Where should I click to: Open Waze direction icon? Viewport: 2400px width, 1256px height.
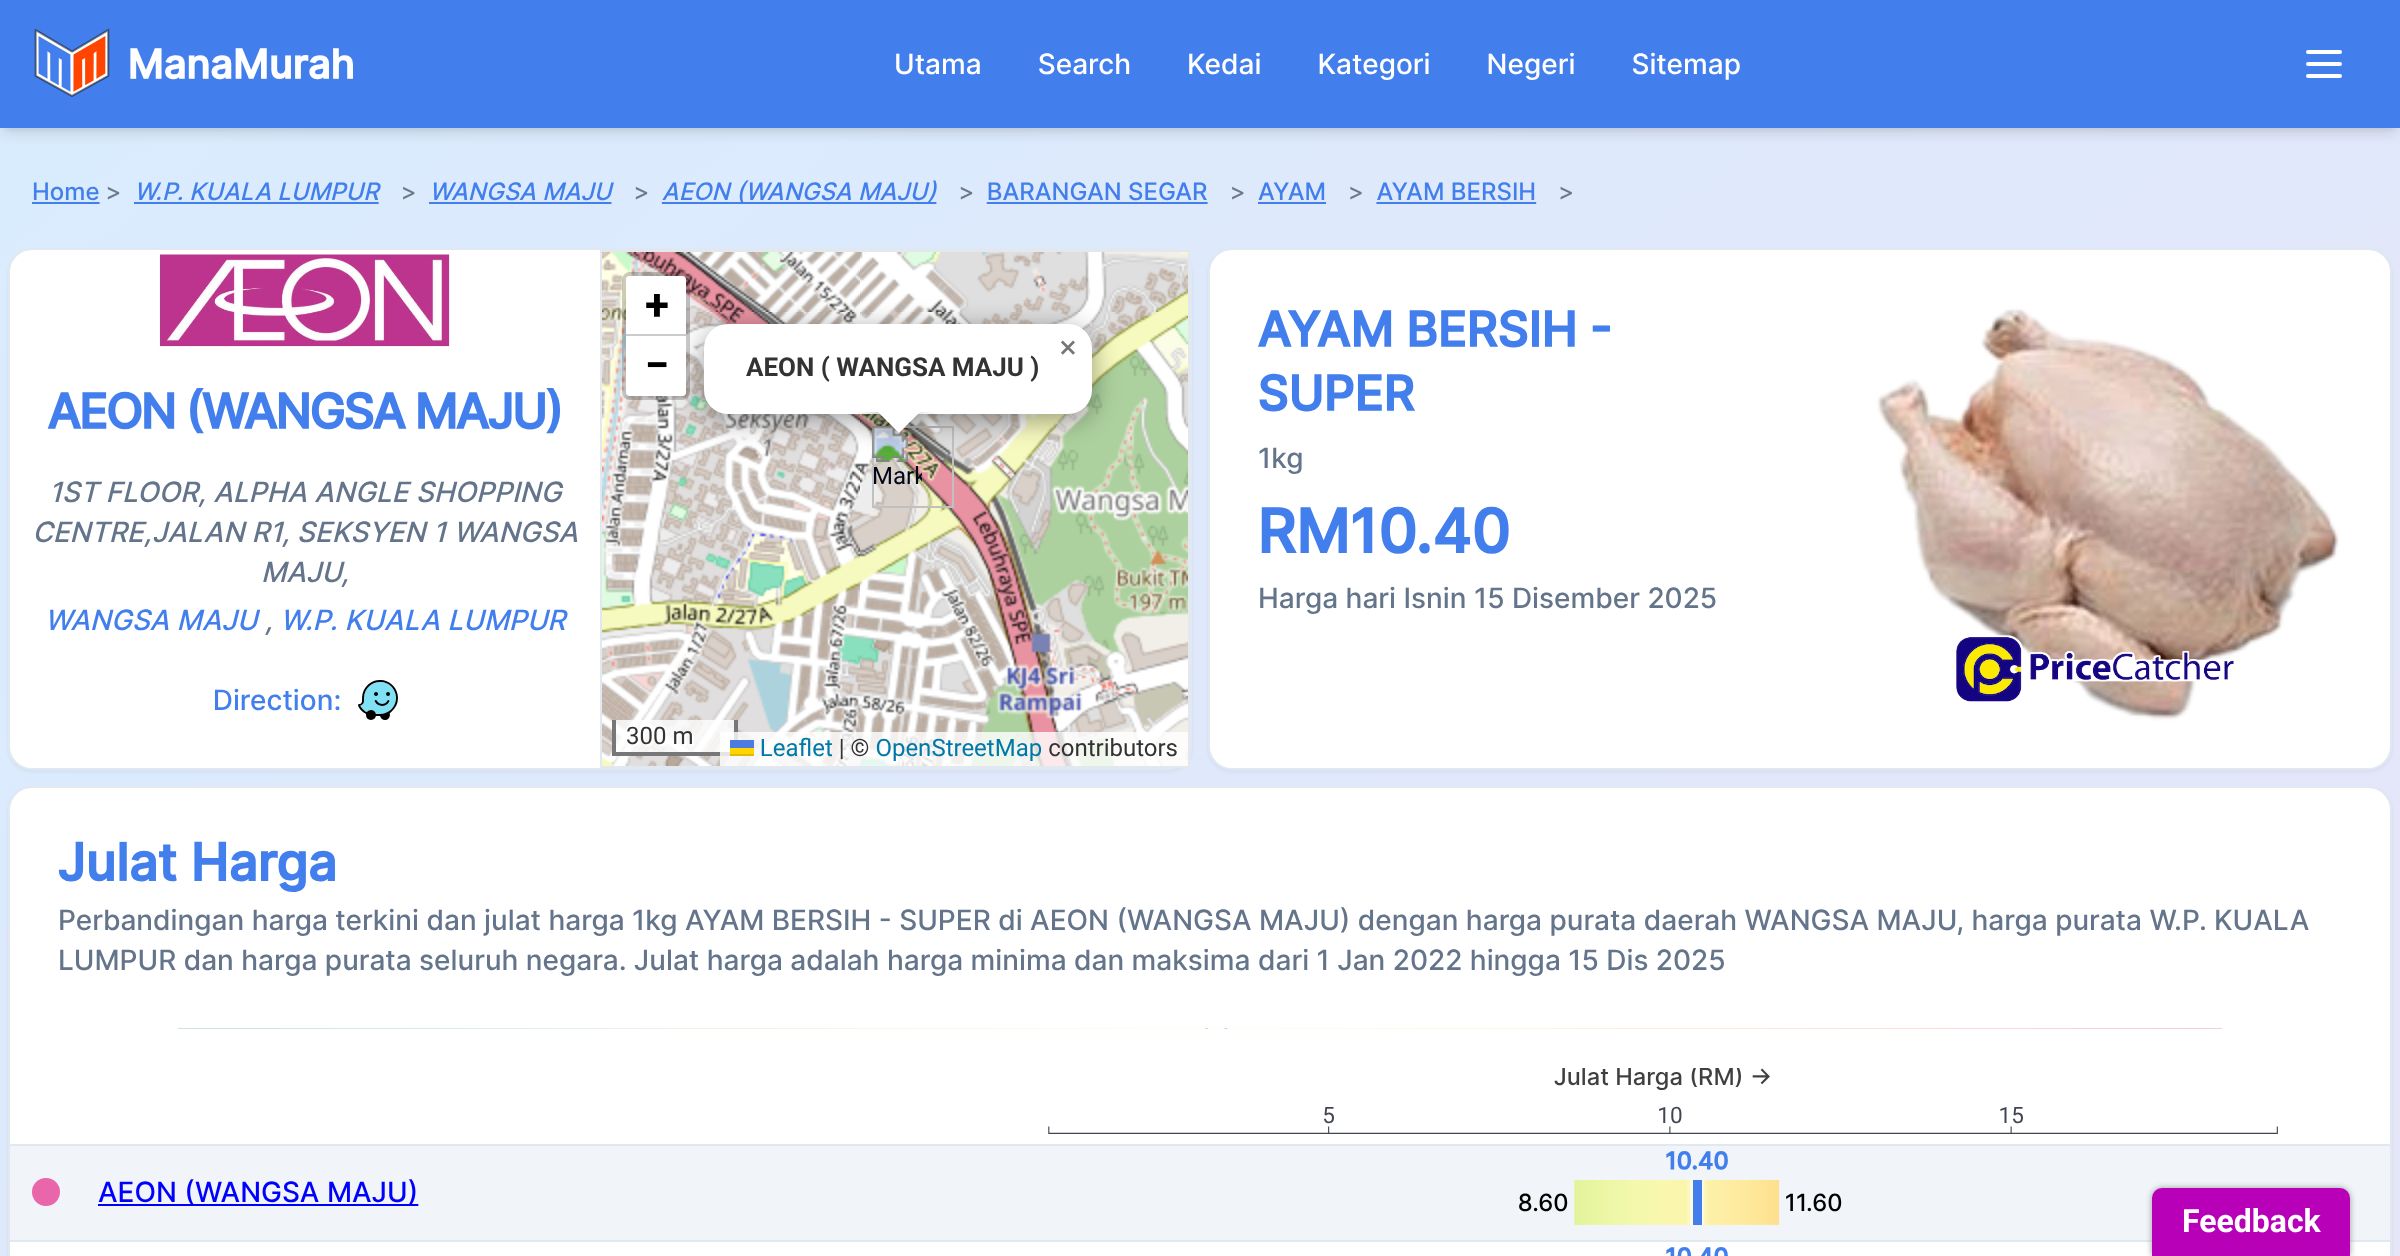(x=379, y=700)
